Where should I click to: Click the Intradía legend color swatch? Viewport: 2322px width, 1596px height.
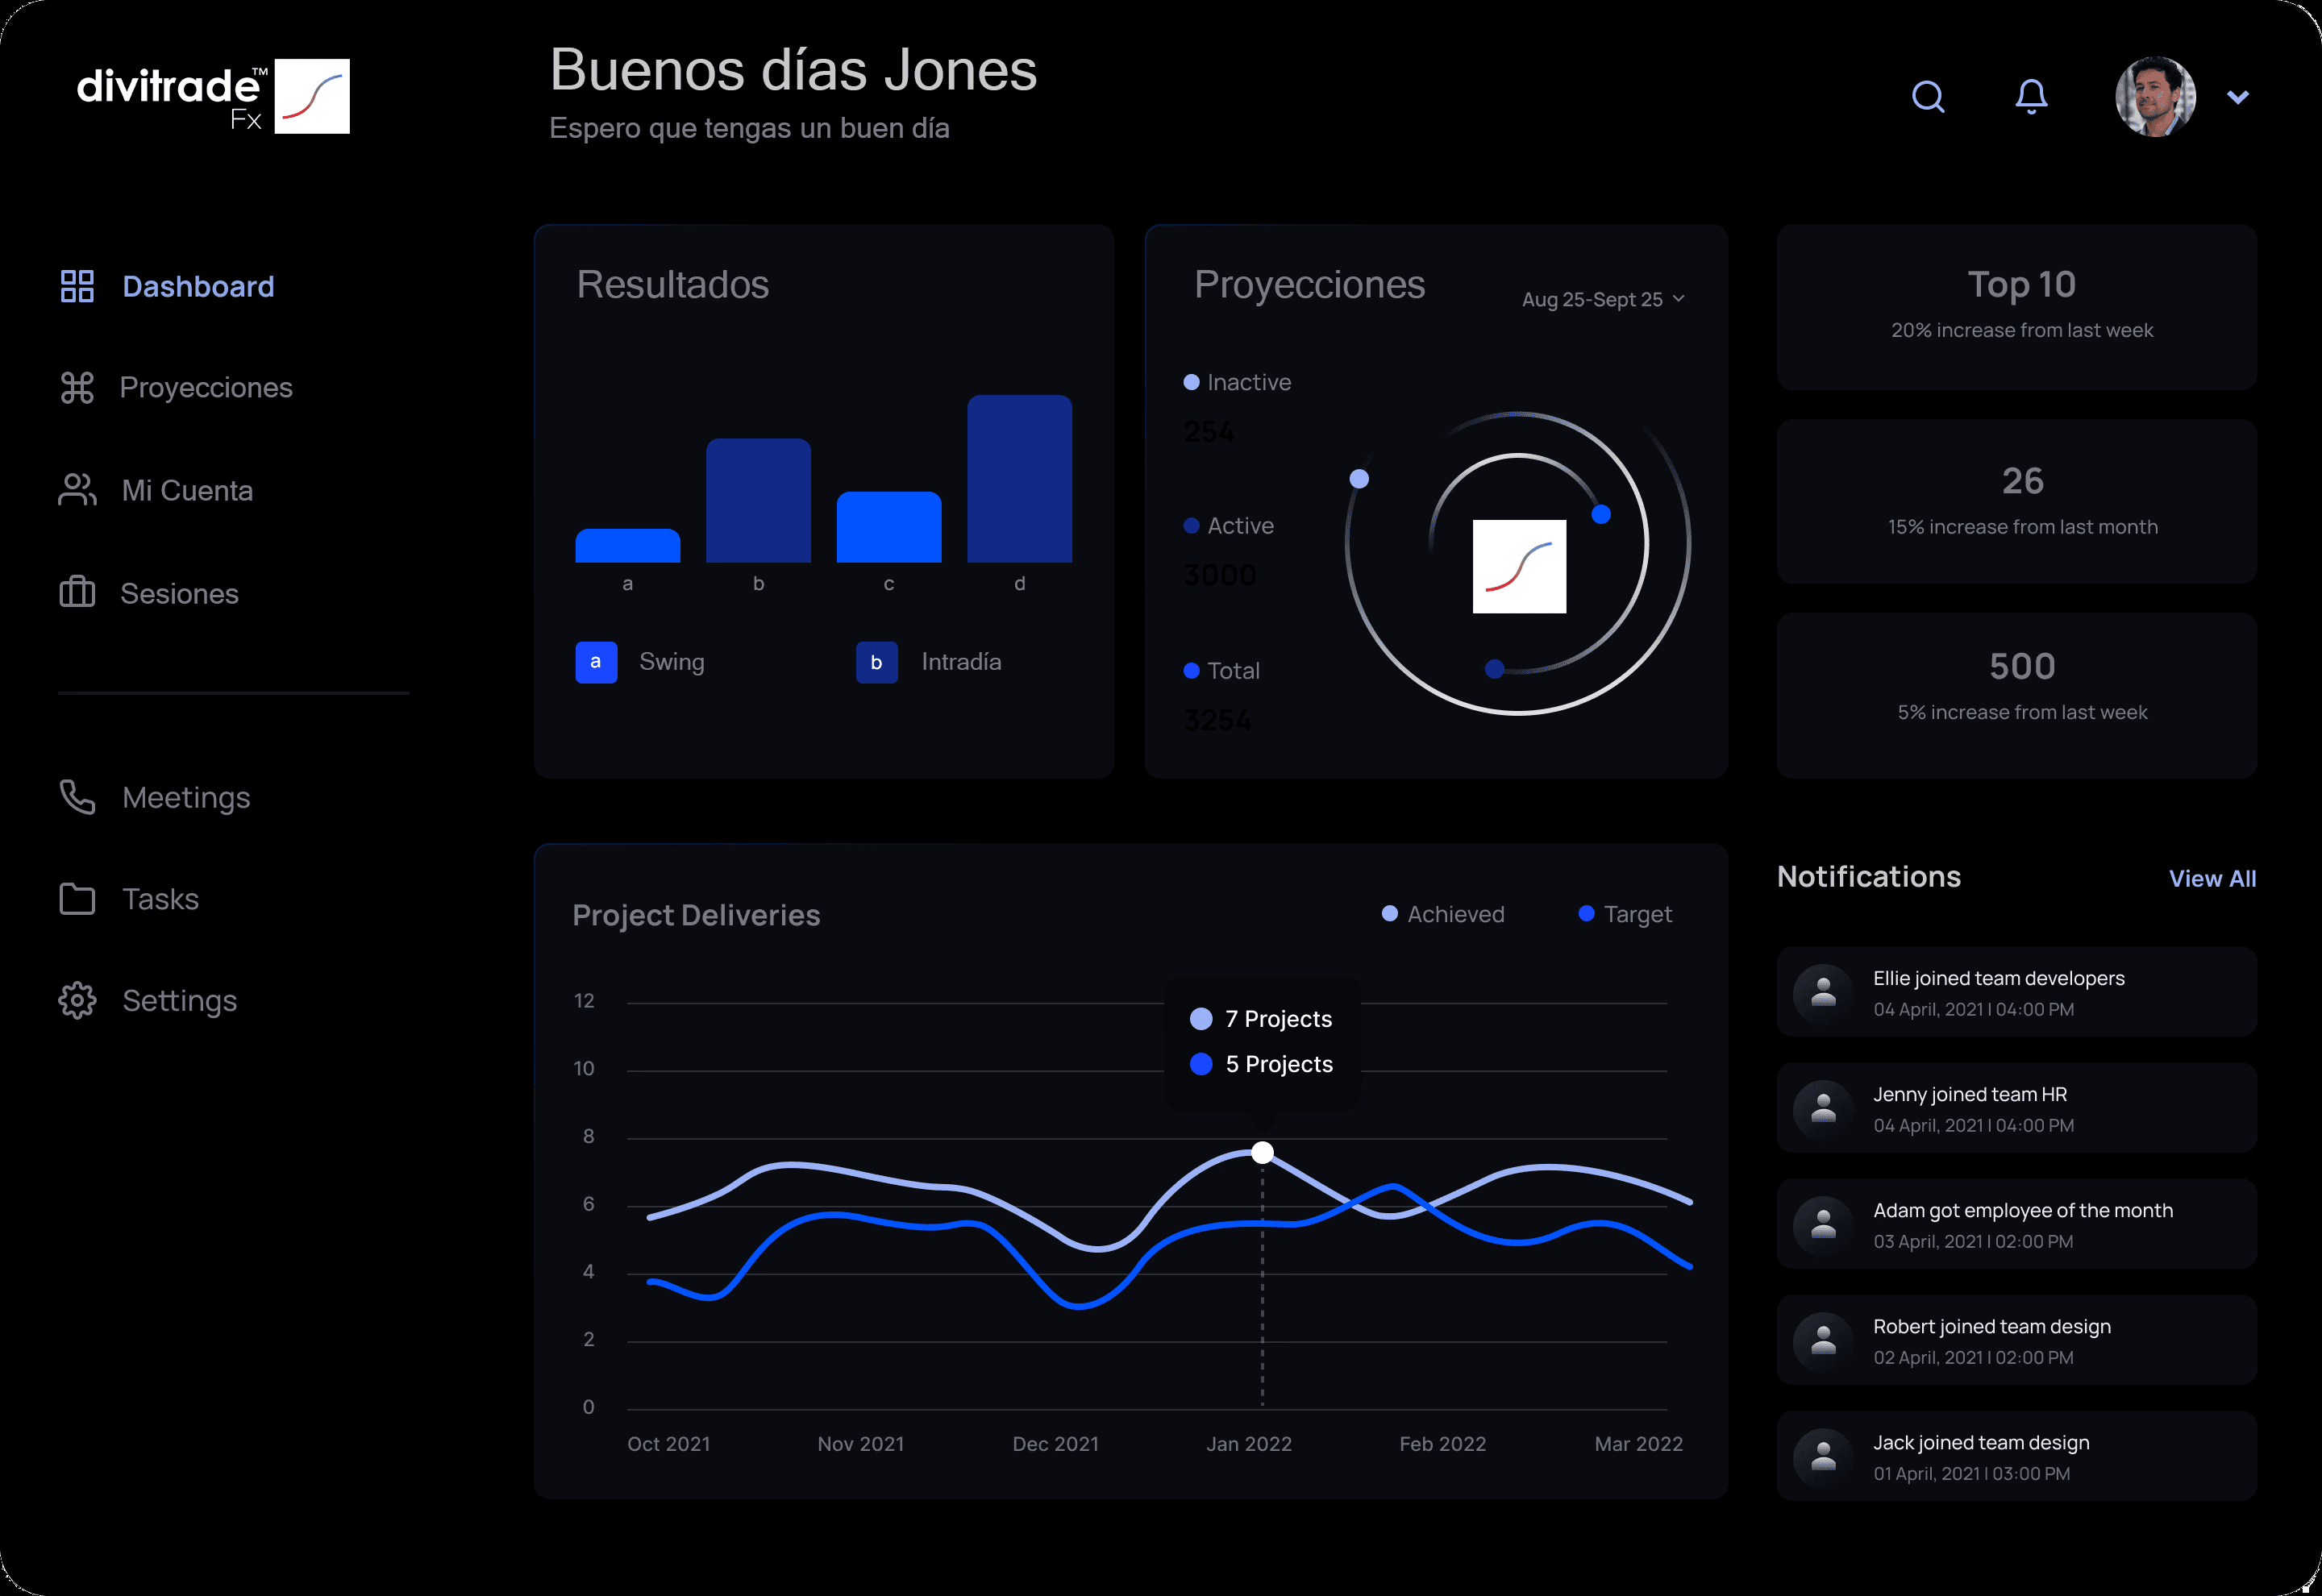click(876, 662)
